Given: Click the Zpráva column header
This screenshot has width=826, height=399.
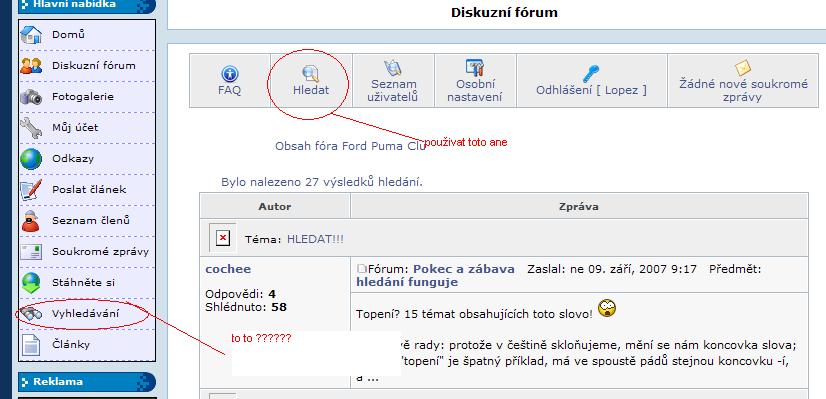Looking at the screenshot, I should pos(578,207).
